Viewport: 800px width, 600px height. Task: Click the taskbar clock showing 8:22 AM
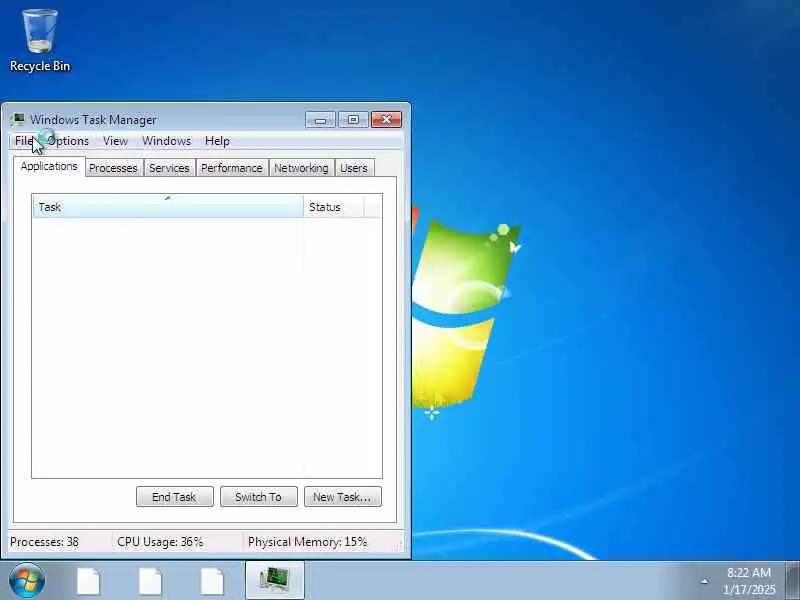coord(749,581)
